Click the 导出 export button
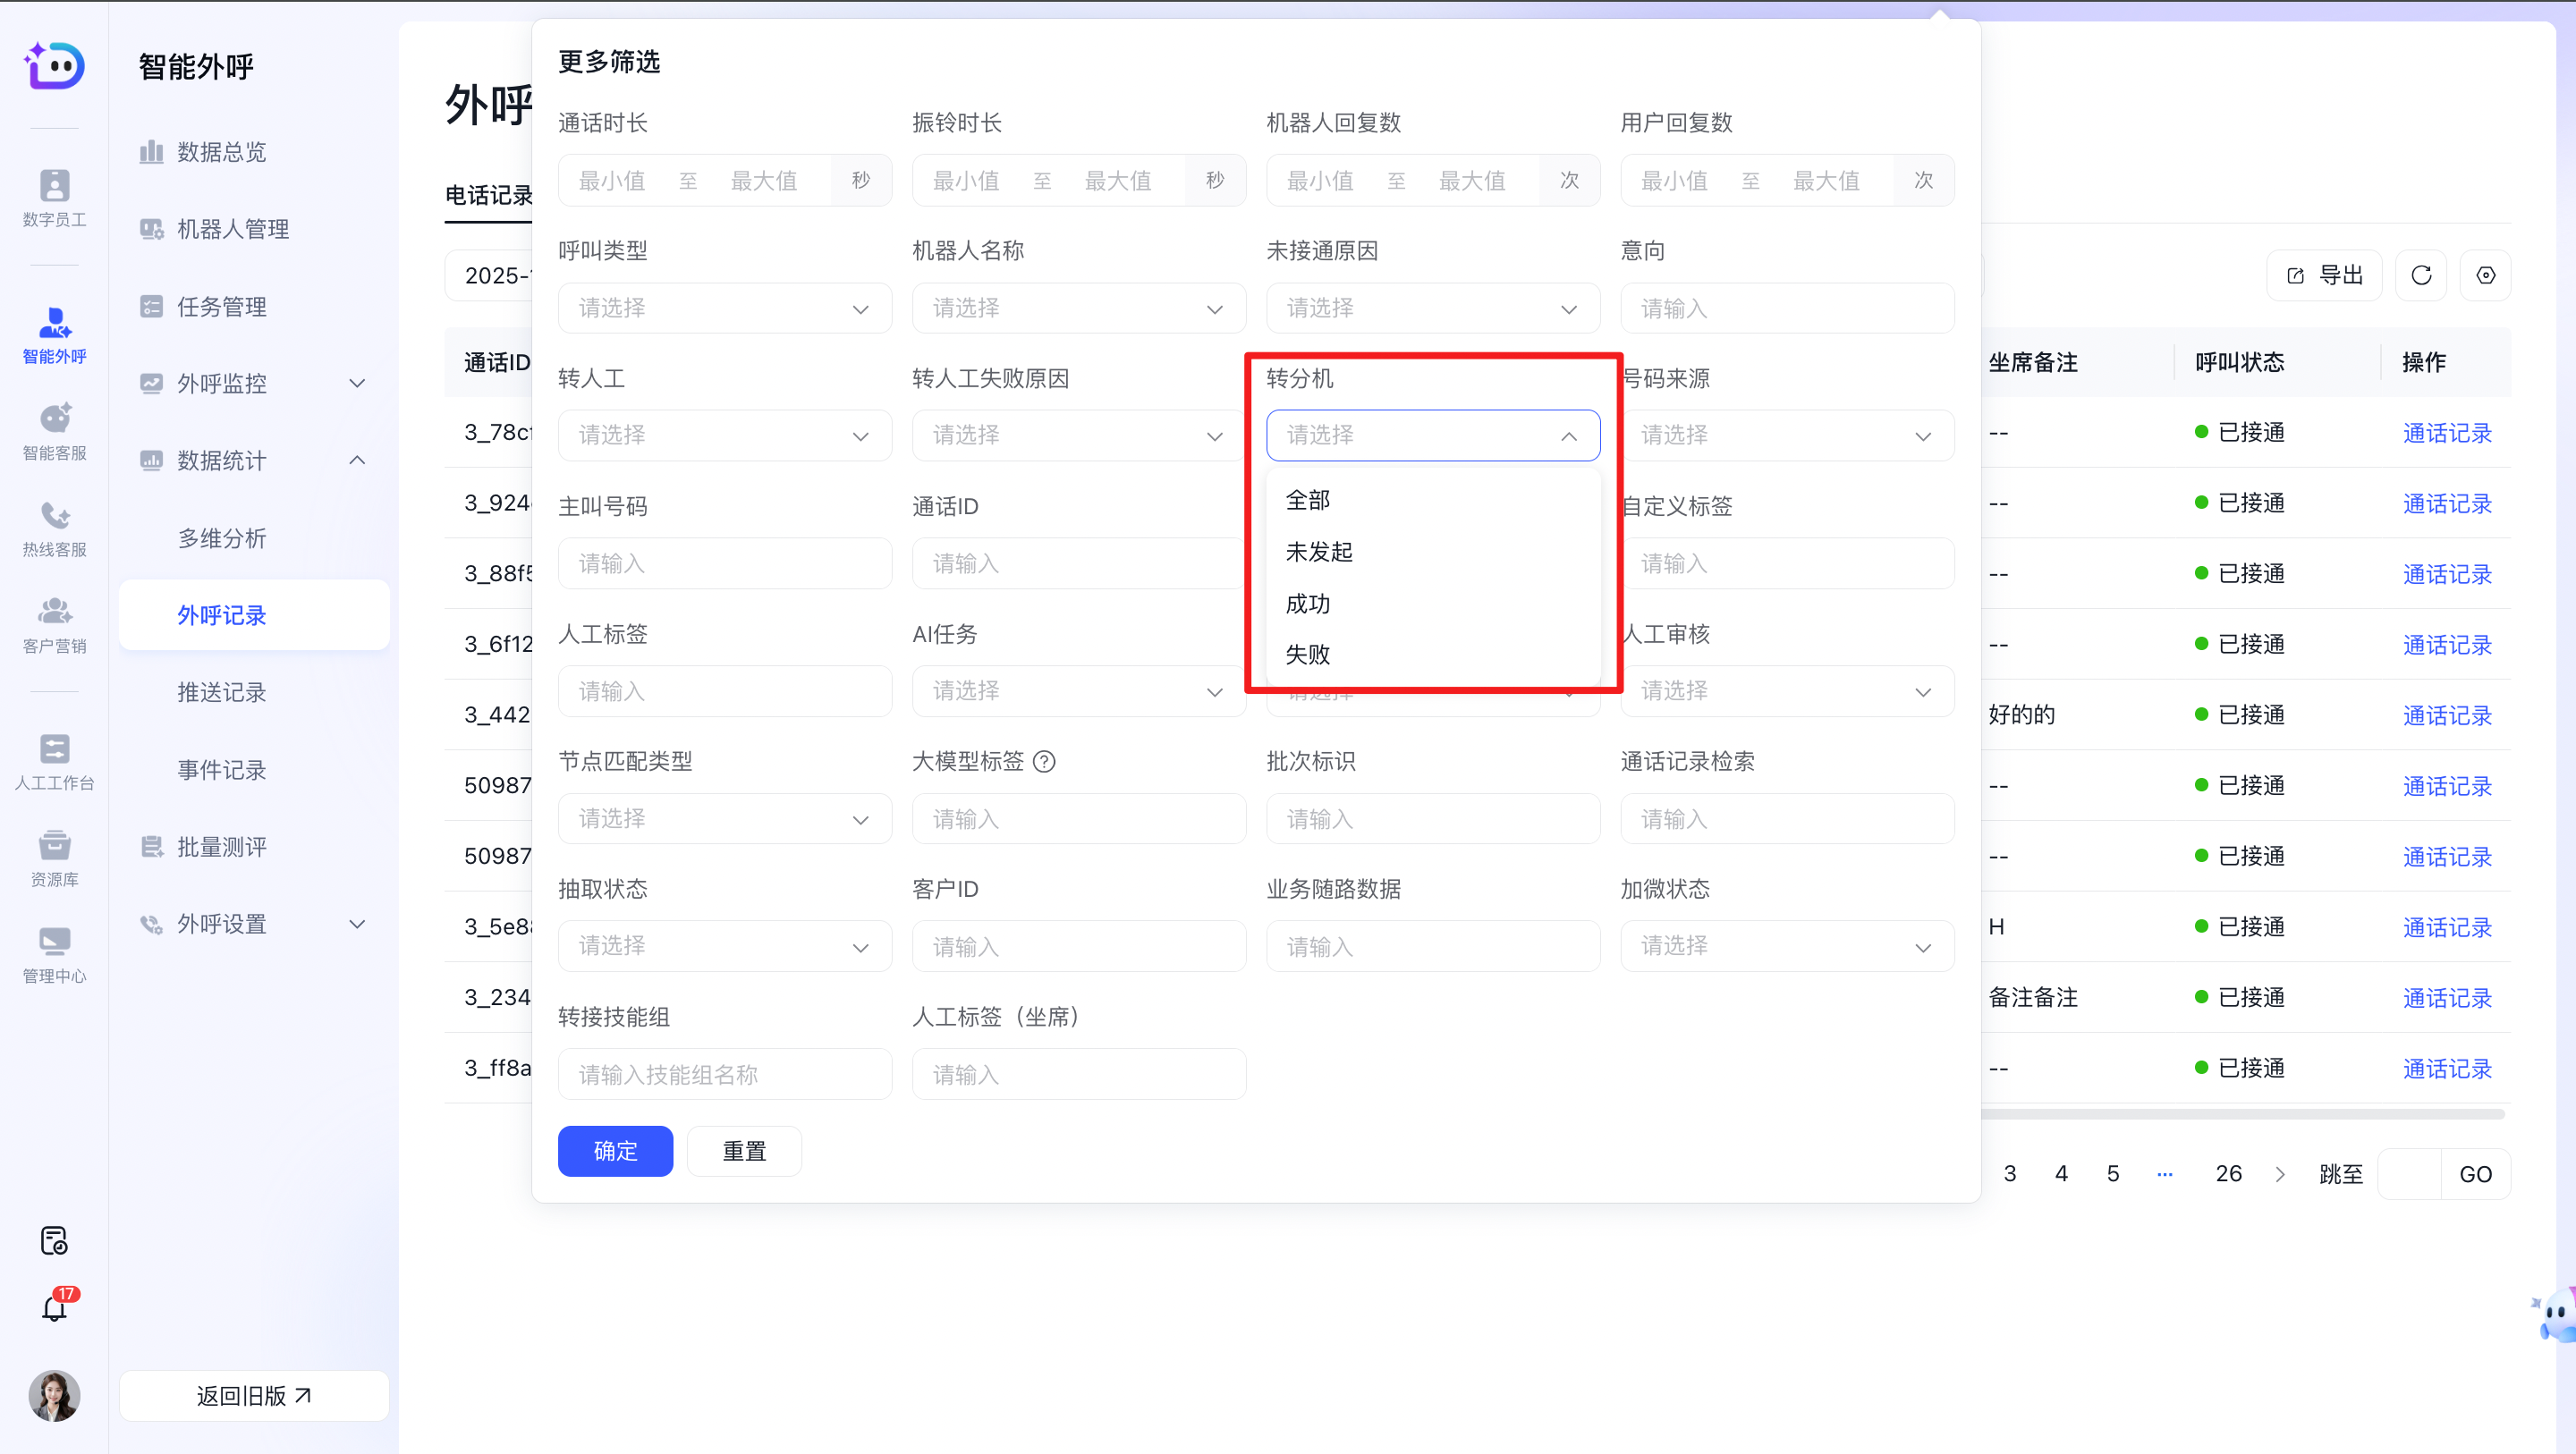 pos(2324,275)
